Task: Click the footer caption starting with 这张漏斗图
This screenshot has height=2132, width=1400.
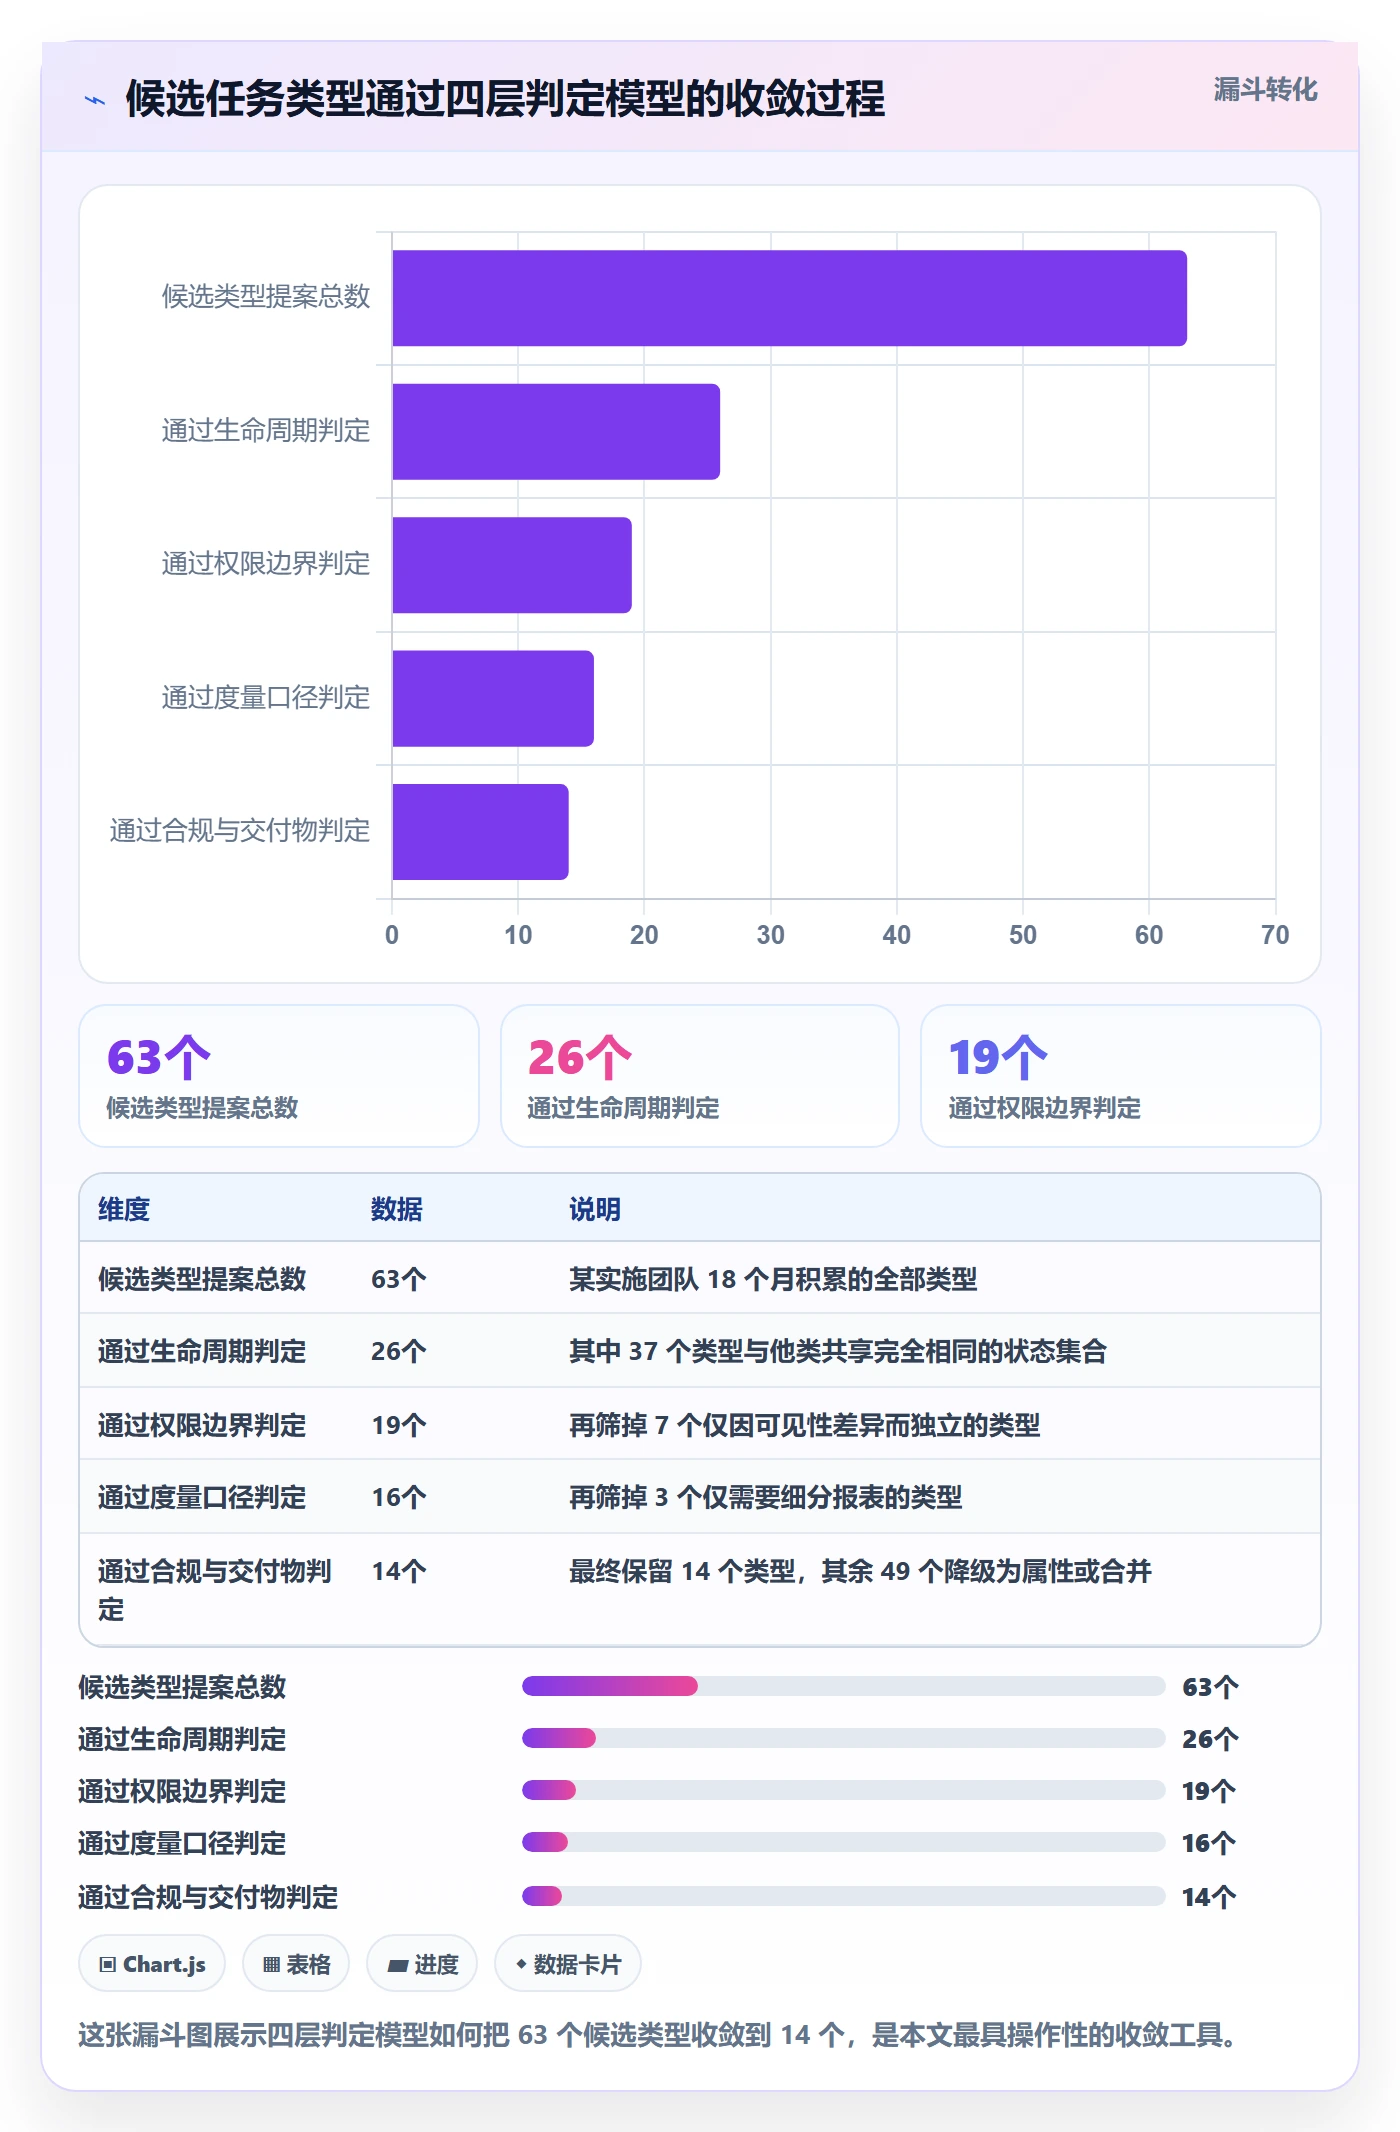Action: click(x=661, y=2034)
